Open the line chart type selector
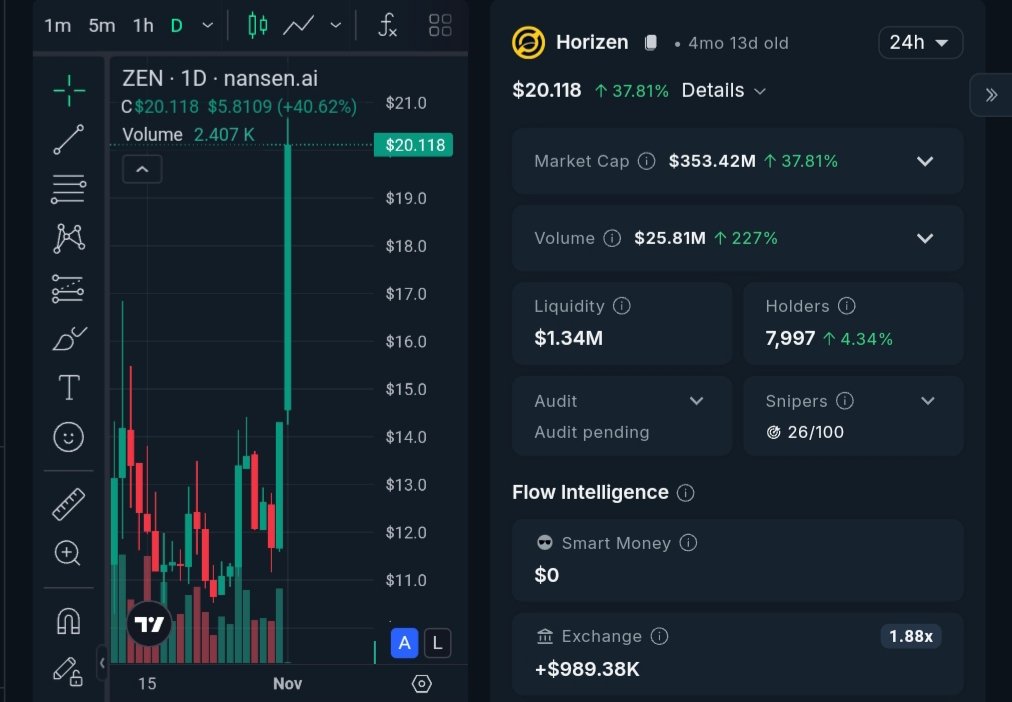The image size is (1012, 702). pyautogui.click(x=298, y=25)
